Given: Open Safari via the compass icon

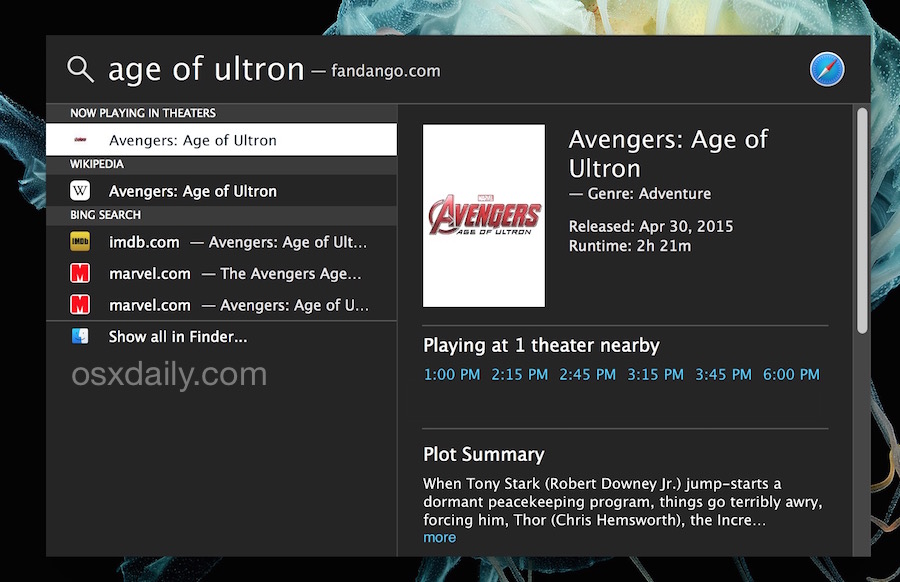Looking at the screenshot, I should pyautogui.click(x=826, y=69).
